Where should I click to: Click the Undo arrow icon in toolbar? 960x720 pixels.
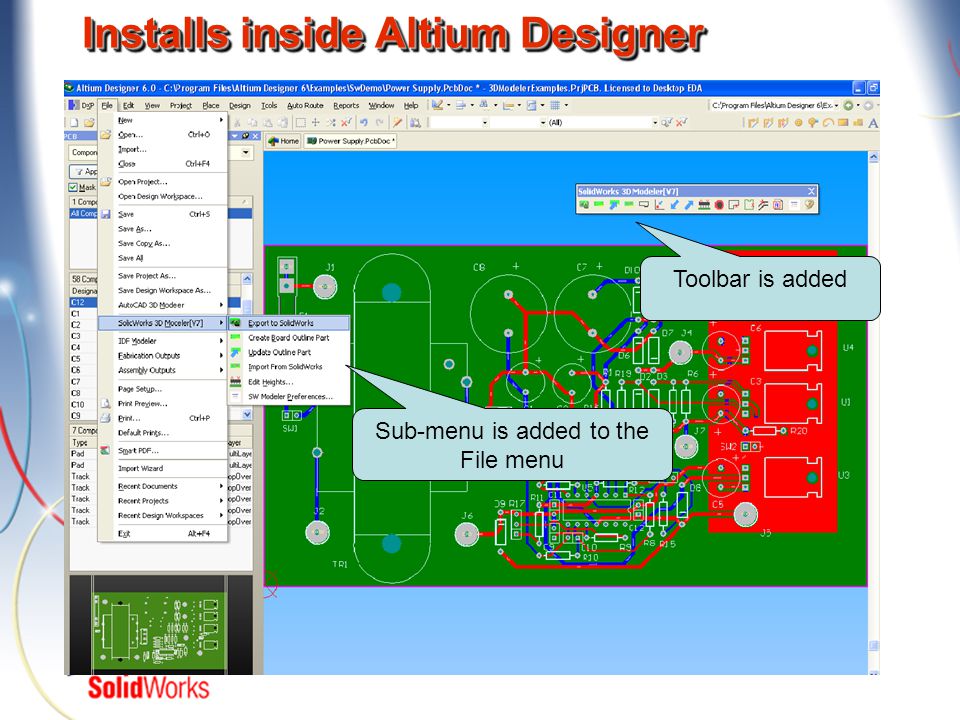(364, 122)
